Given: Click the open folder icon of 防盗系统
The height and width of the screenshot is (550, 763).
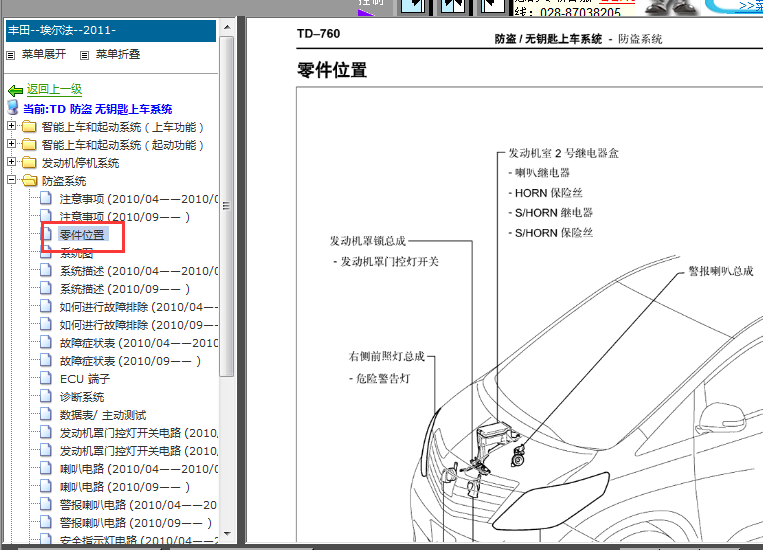Looking at the screenshot, I should [x=30, y=181].
